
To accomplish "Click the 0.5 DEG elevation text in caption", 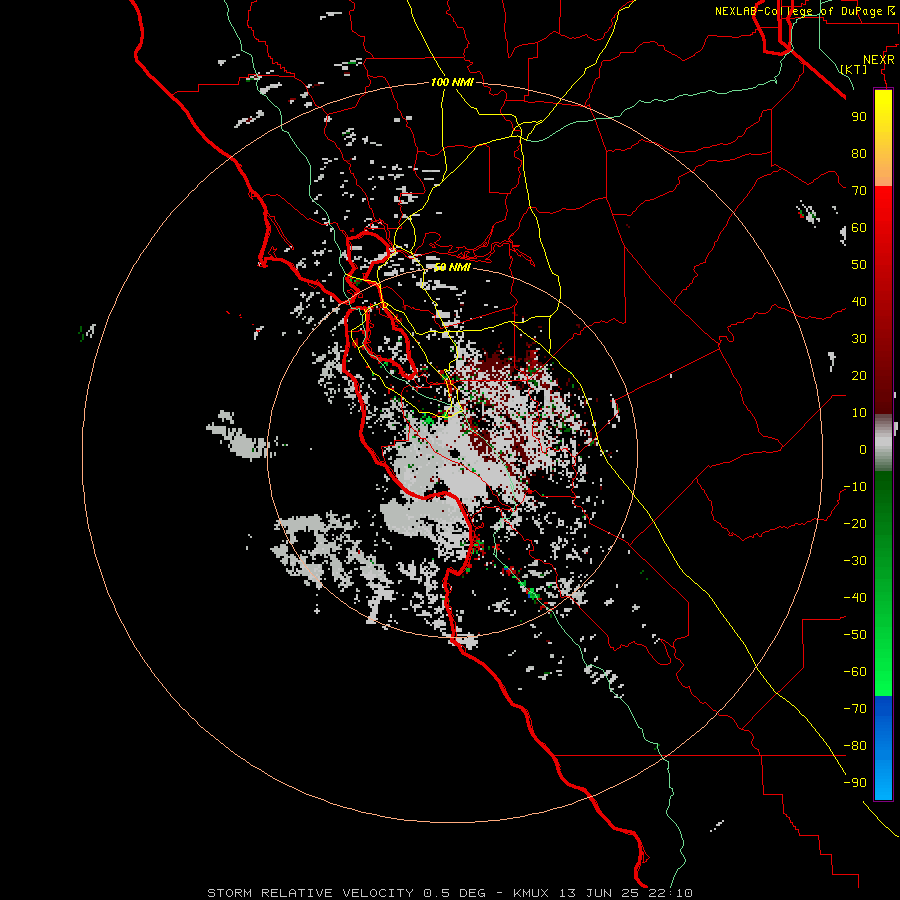I will (454, 893).
